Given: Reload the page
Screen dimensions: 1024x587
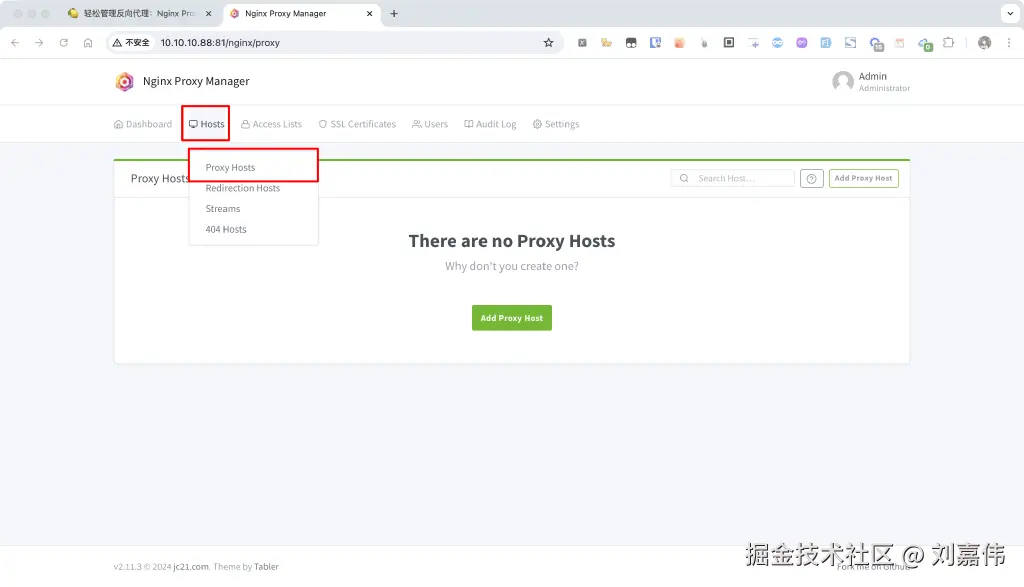Looking at the screenshot, I should (63, 42).
